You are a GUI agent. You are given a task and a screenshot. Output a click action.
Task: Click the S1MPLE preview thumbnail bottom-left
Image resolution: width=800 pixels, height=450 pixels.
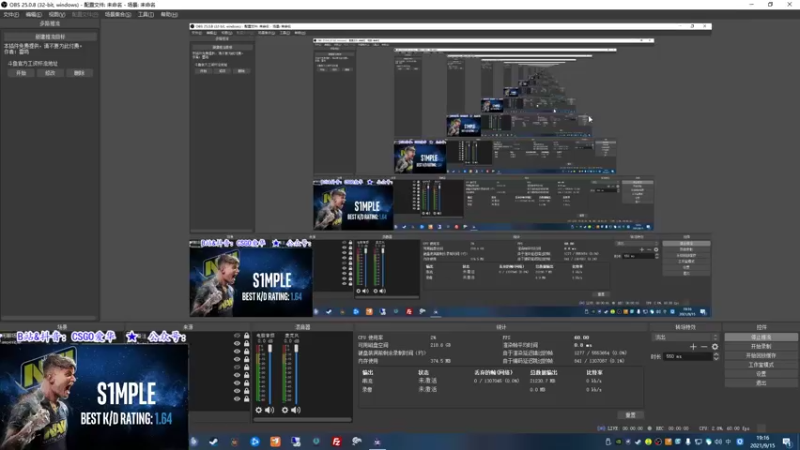coord(94,395)
